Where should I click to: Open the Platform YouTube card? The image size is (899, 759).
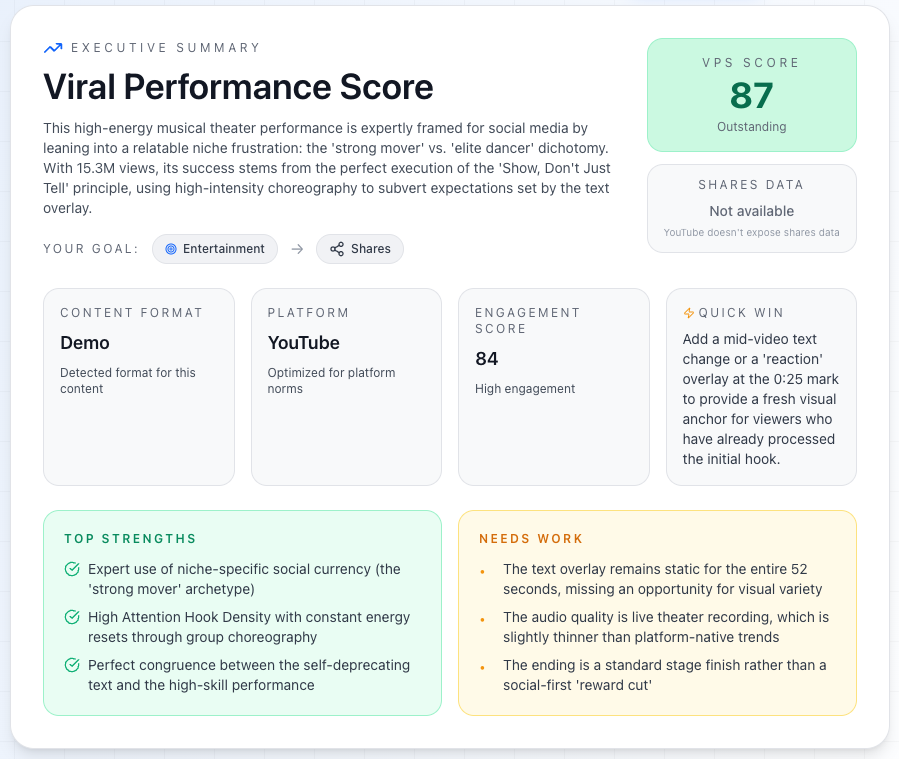coord(346,387)
